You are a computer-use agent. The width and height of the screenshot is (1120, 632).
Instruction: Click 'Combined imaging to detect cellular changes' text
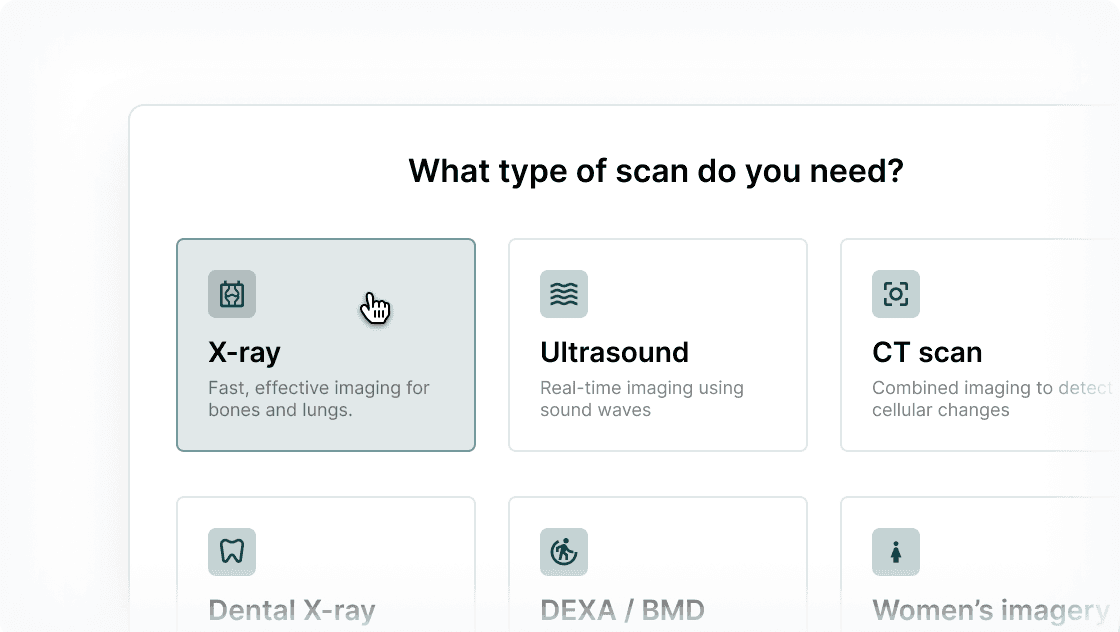click(x=990, y=399)
